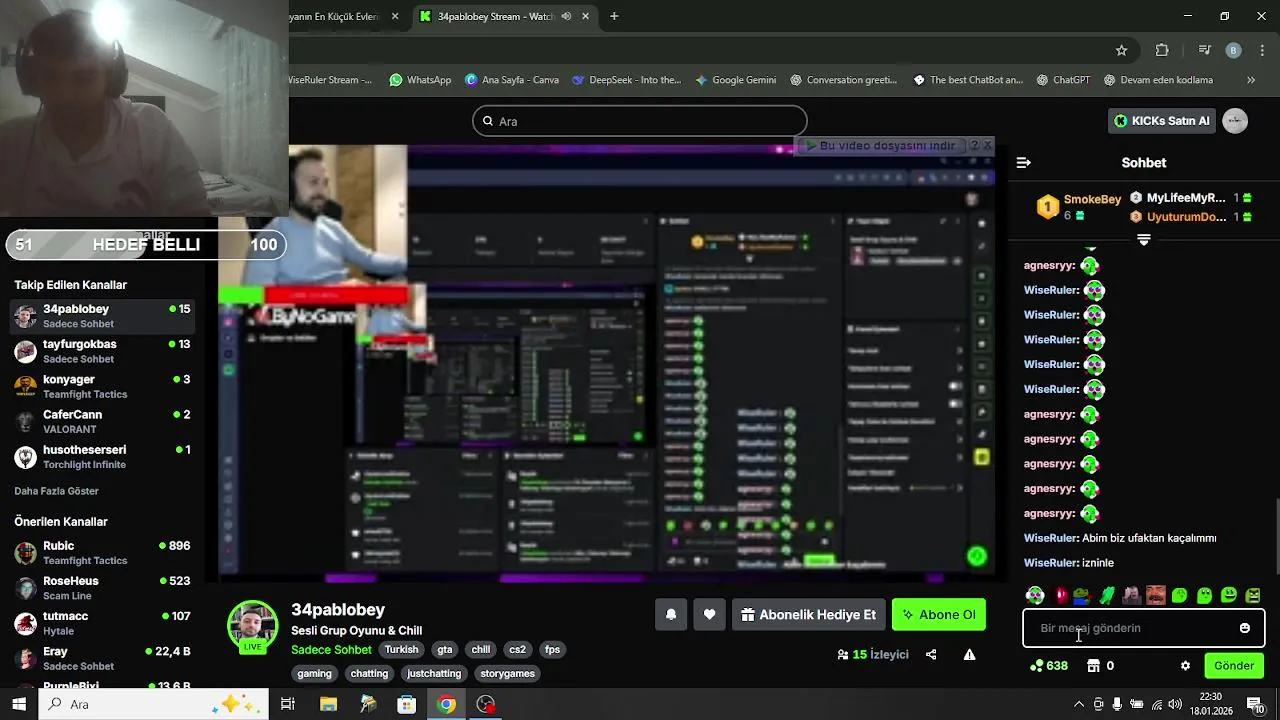The height and width of the screenshot is (720, 1280).
Task: Open the Google Gemini bookmark
Action: point(735,80)
